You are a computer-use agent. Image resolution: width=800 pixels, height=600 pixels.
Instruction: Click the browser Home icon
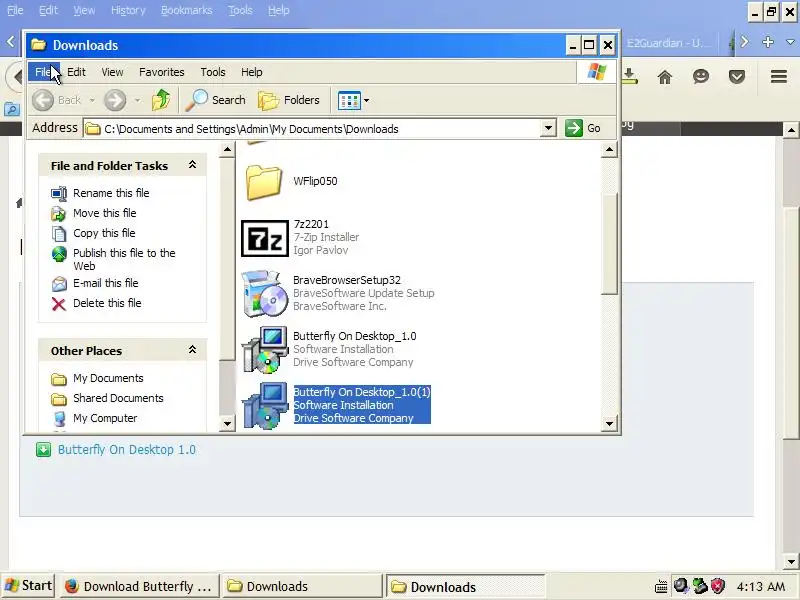click(664, 77)
